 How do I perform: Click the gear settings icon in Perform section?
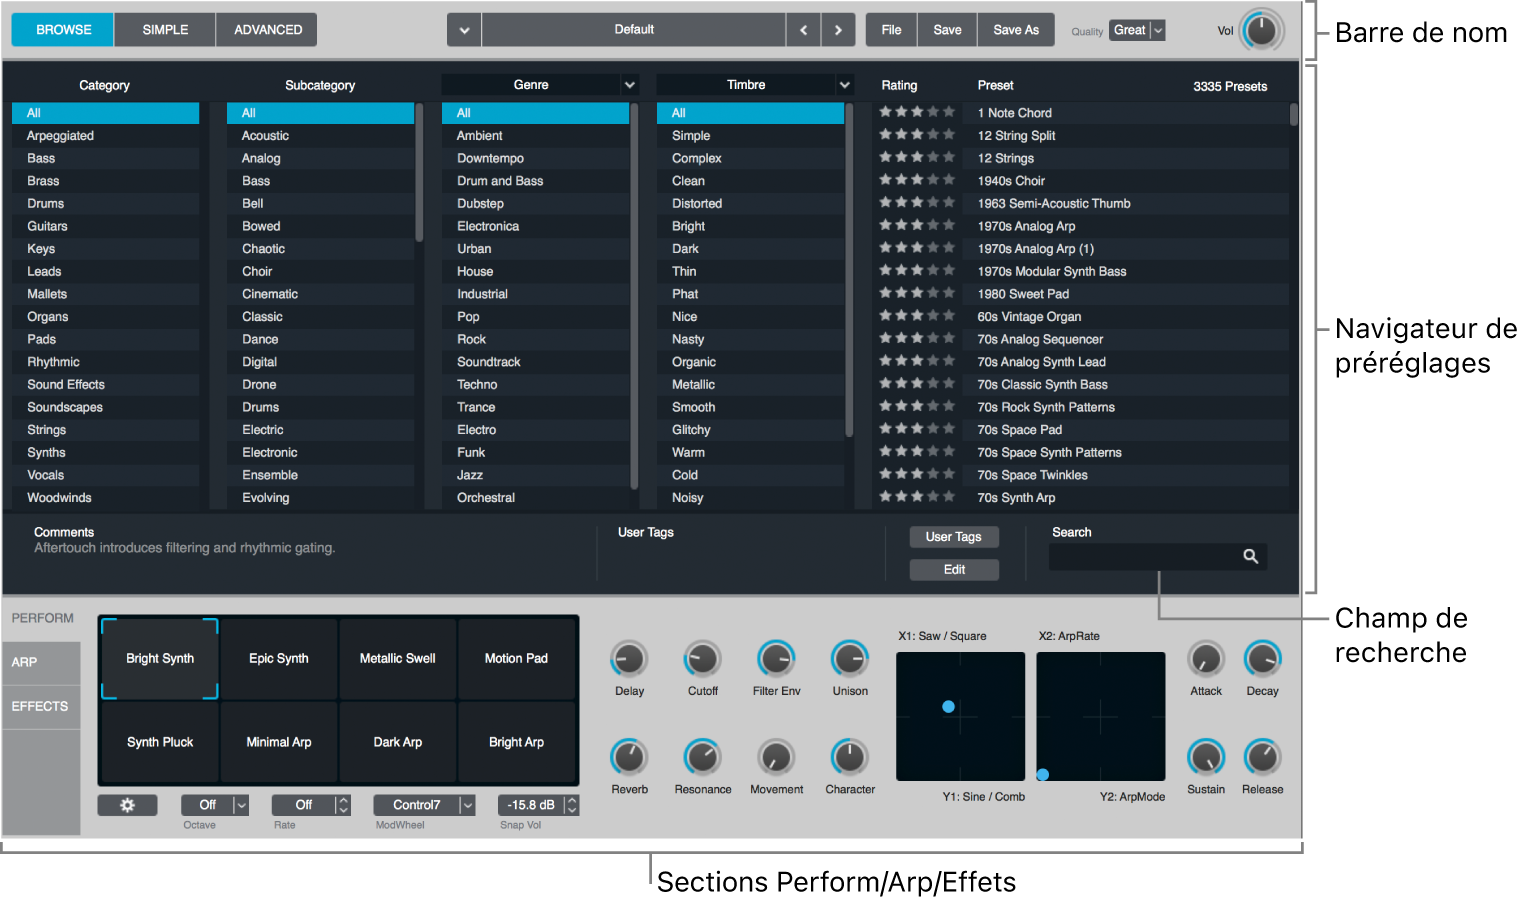127,805
